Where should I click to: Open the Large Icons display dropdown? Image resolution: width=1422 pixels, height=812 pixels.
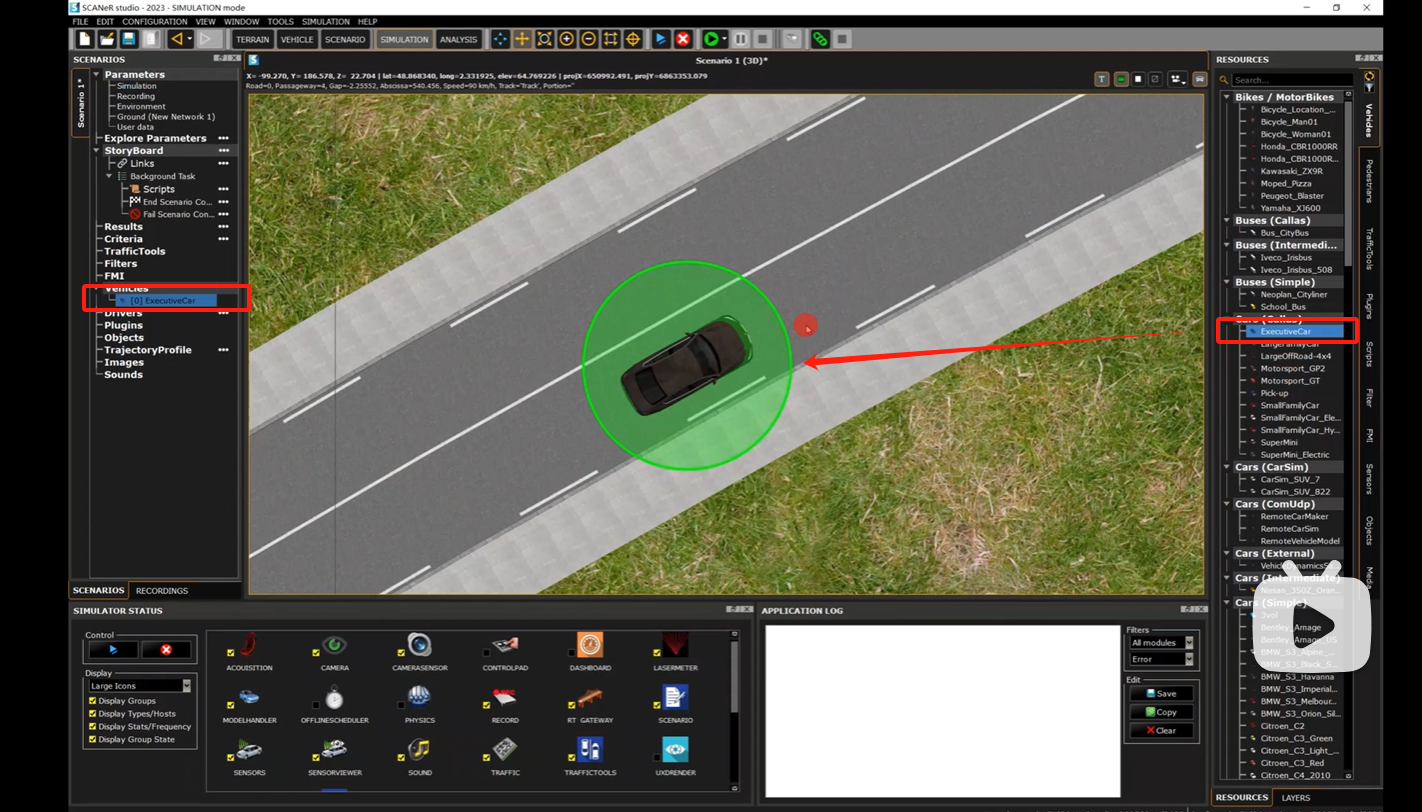coord(140,686)
